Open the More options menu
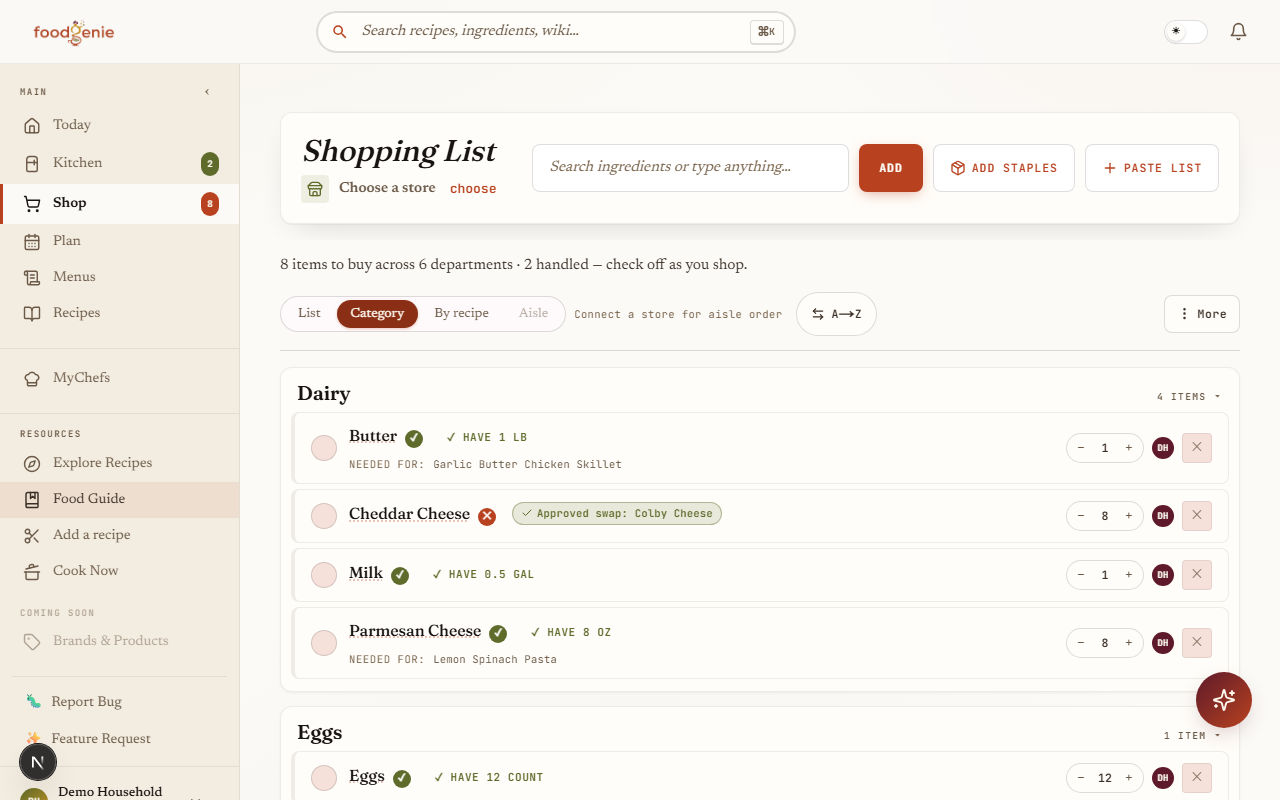 click(1202, 314)
